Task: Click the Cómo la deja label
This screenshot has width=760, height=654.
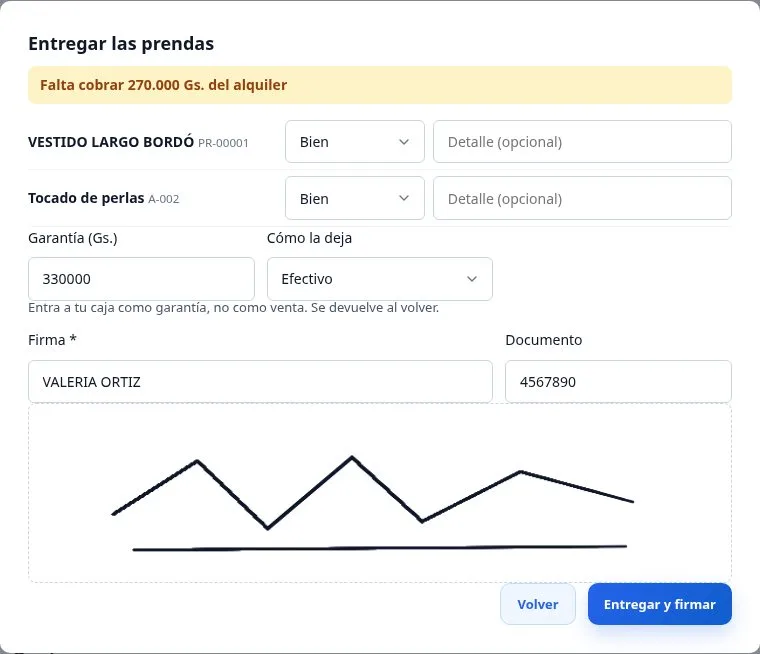Action: [309, 238]
